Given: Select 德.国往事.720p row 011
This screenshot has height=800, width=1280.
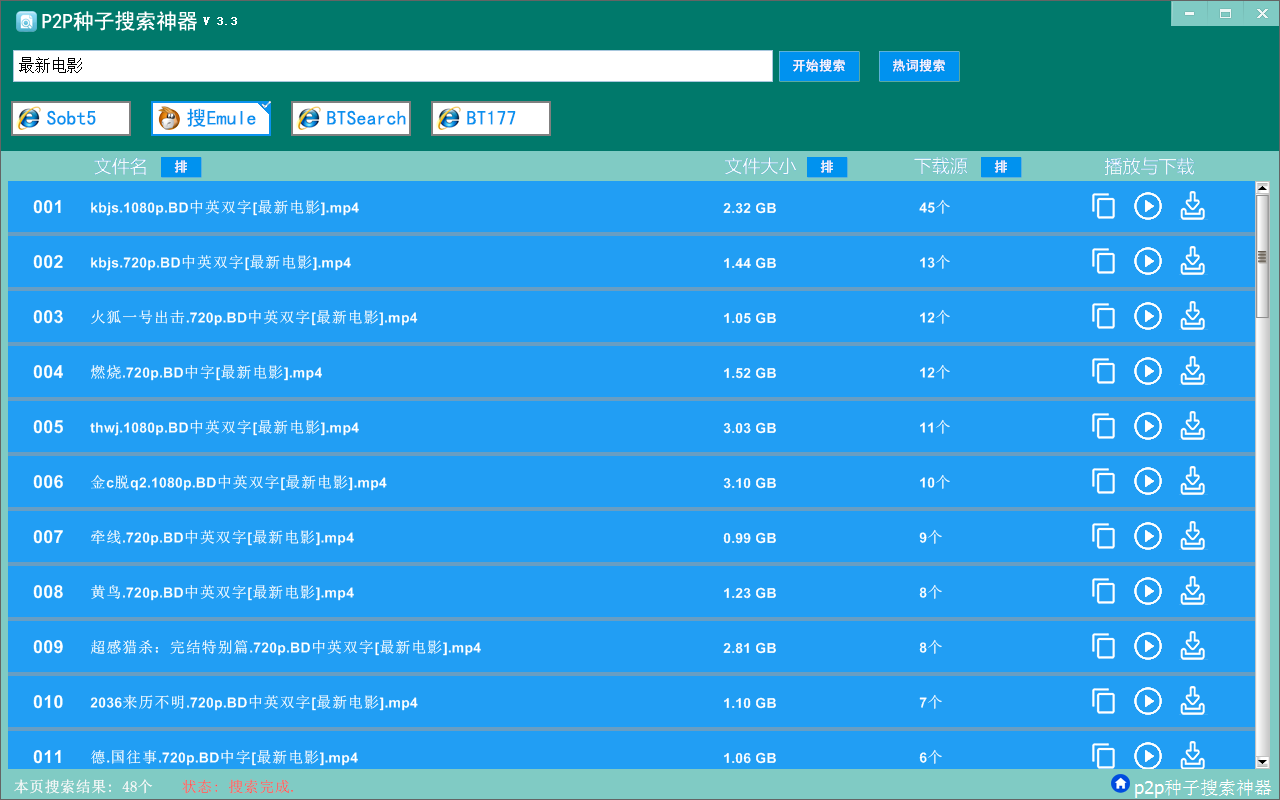Looking at the screenshot, I should (631, 752).
